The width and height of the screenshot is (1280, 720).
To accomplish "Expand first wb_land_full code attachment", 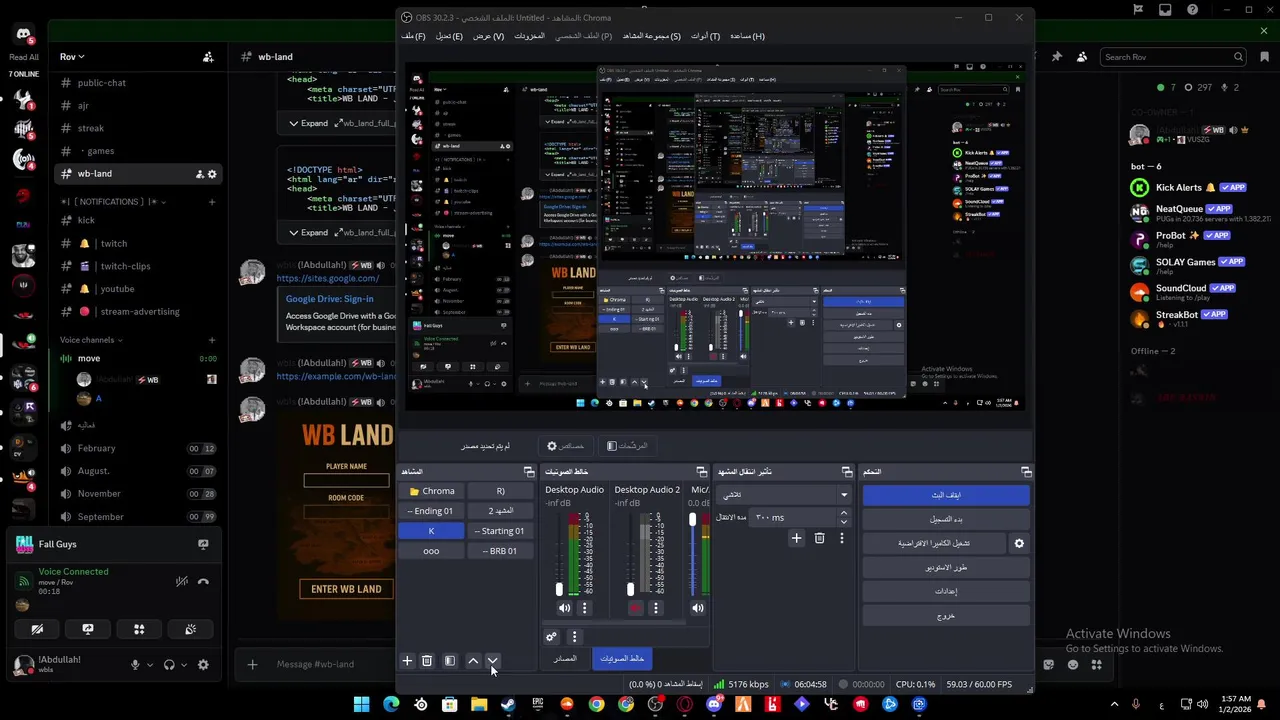I will 308,123.
